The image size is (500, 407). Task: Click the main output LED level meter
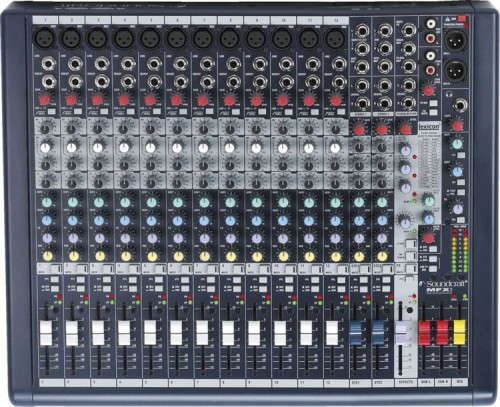coord(459,250)
